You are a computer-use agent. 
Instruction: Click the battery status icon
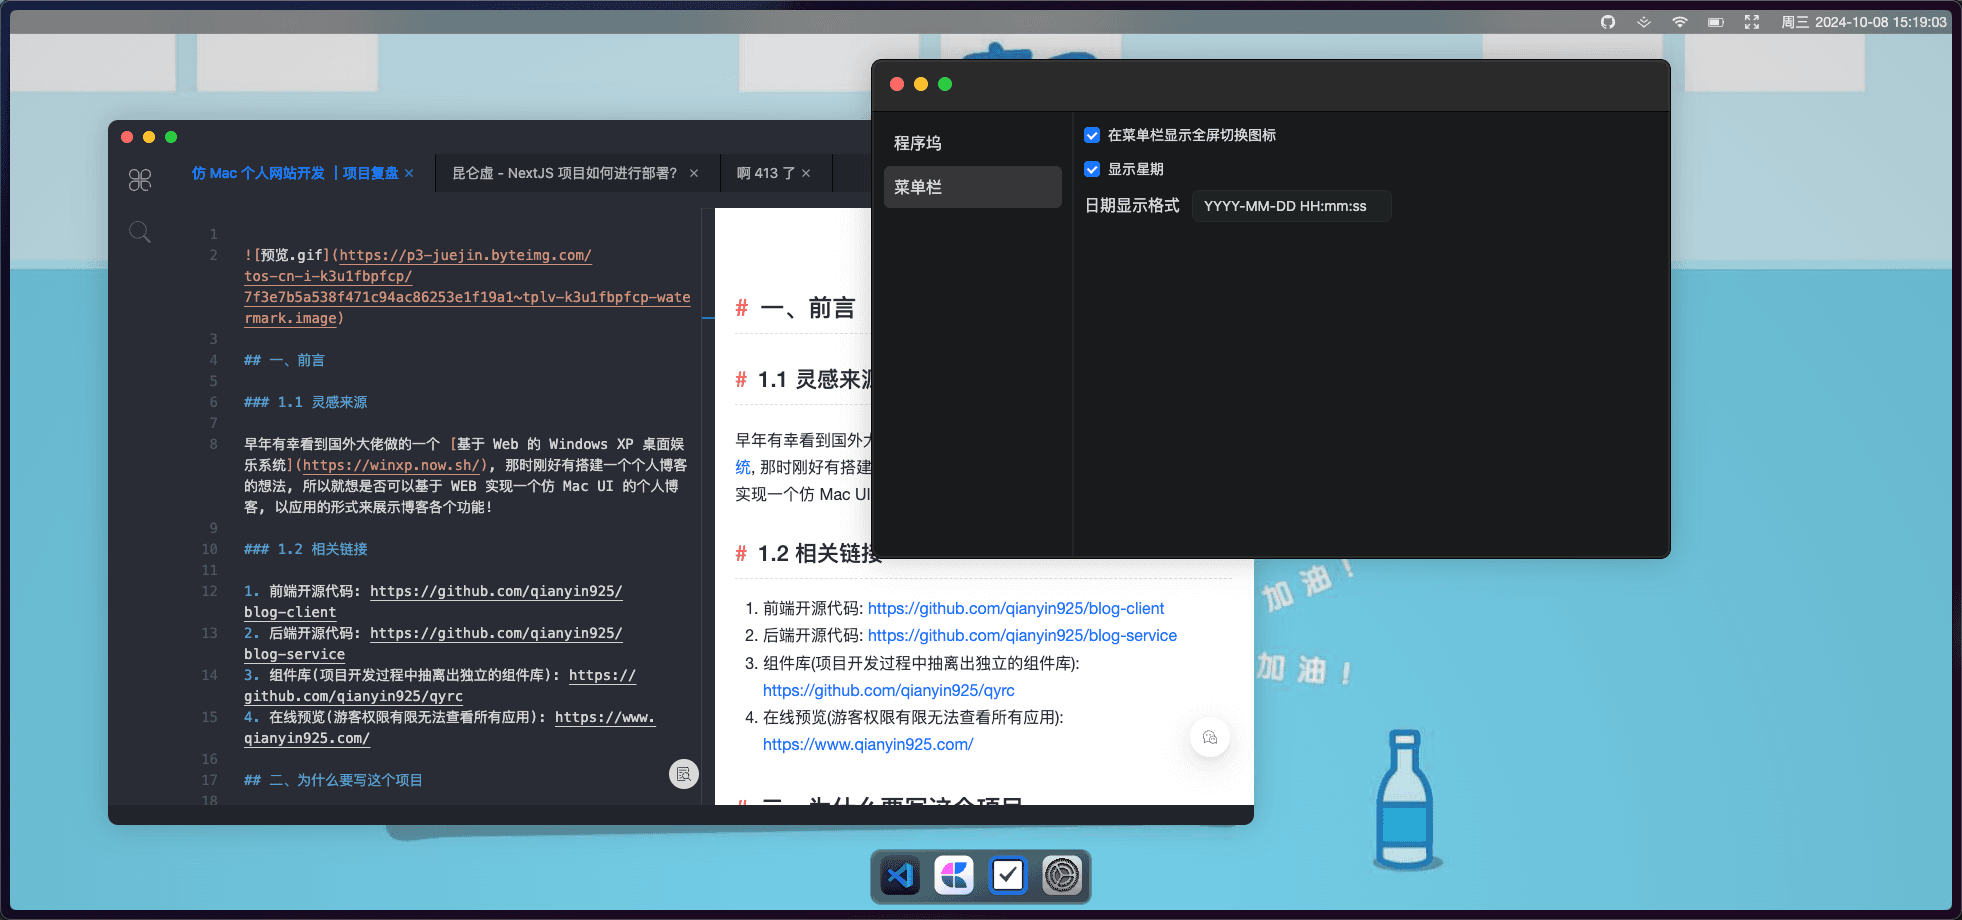pos(1716,22)
